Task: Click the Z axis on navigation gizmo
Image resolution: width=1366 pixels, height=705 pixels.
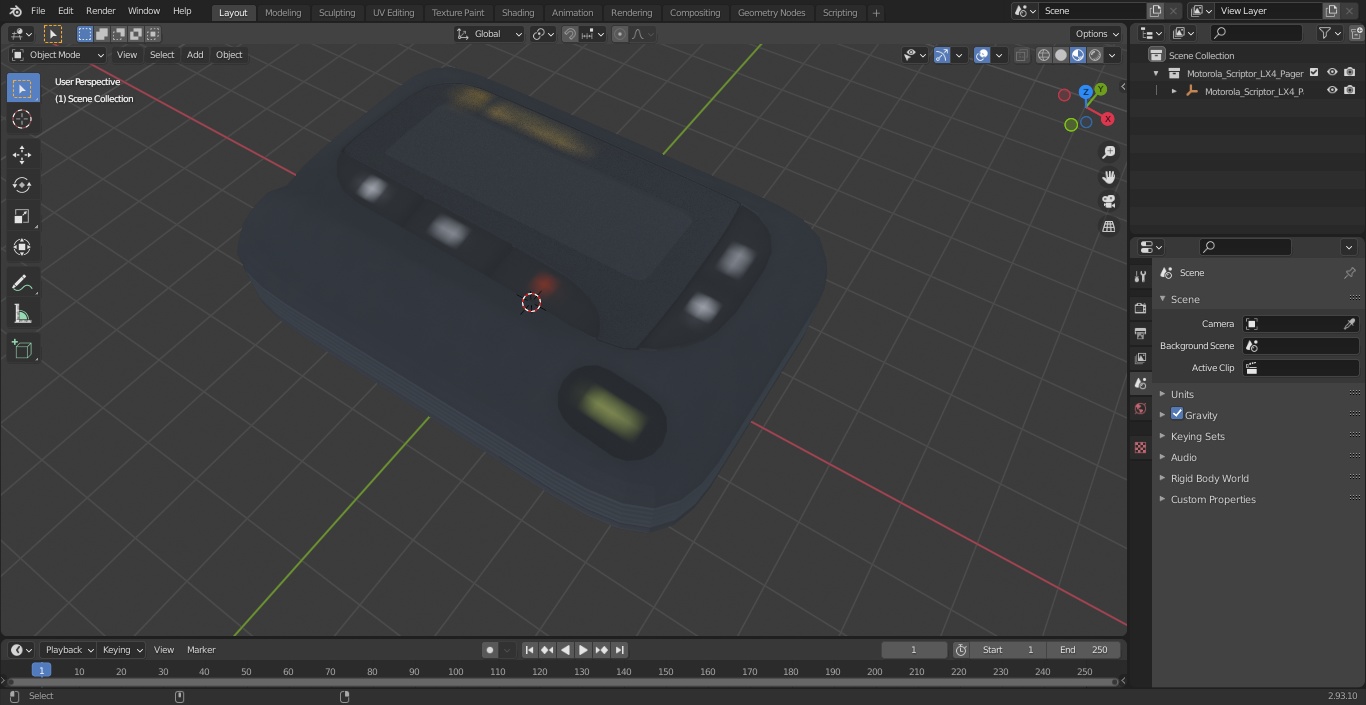Action: click(1086, 92)
